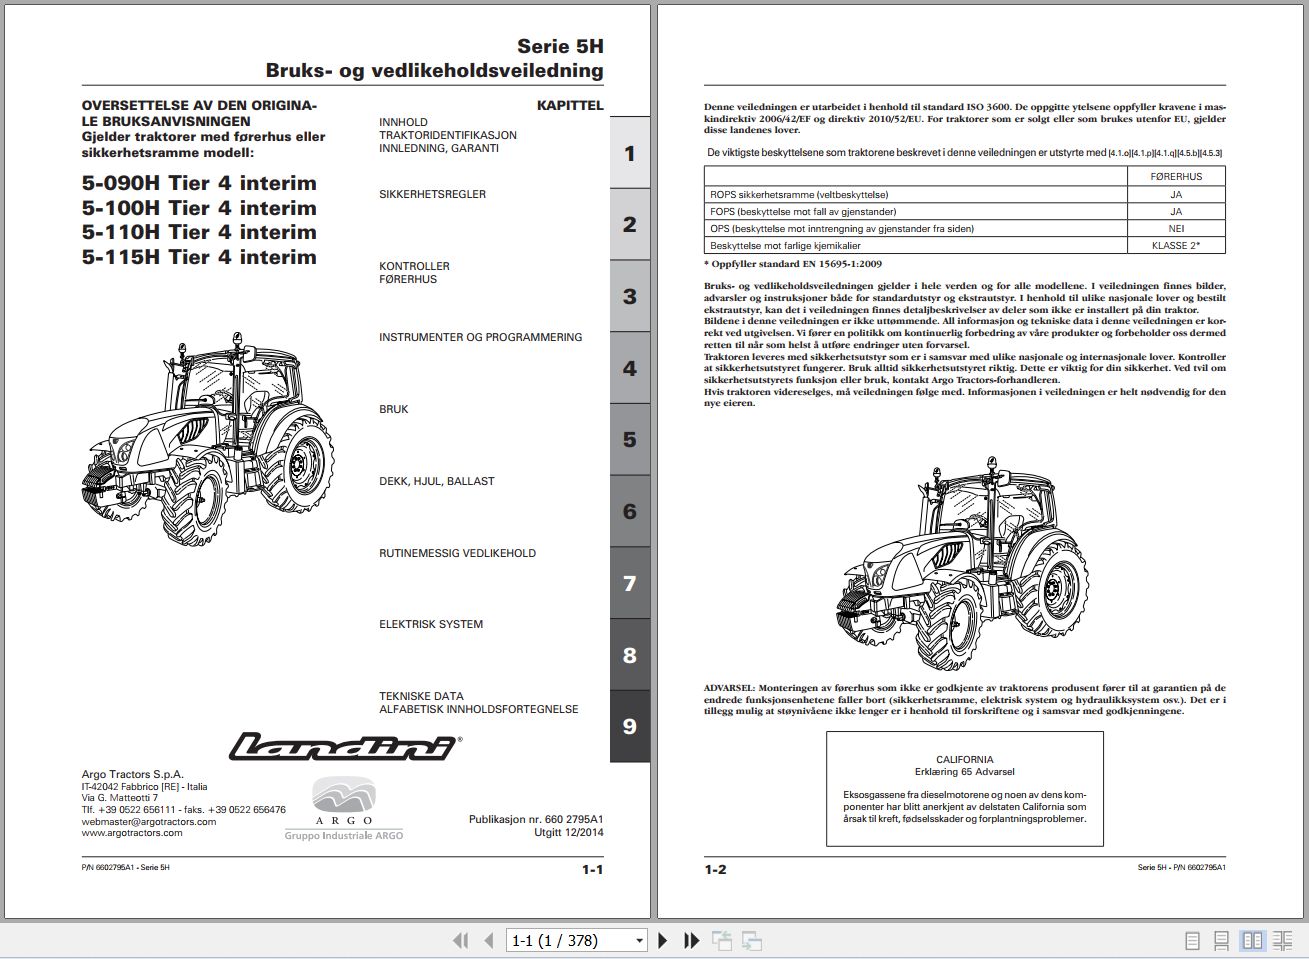The height and width of the screenshot is (959, 1309).
Task: Open chapter 7 tab
Action: [x=630, y=583]
